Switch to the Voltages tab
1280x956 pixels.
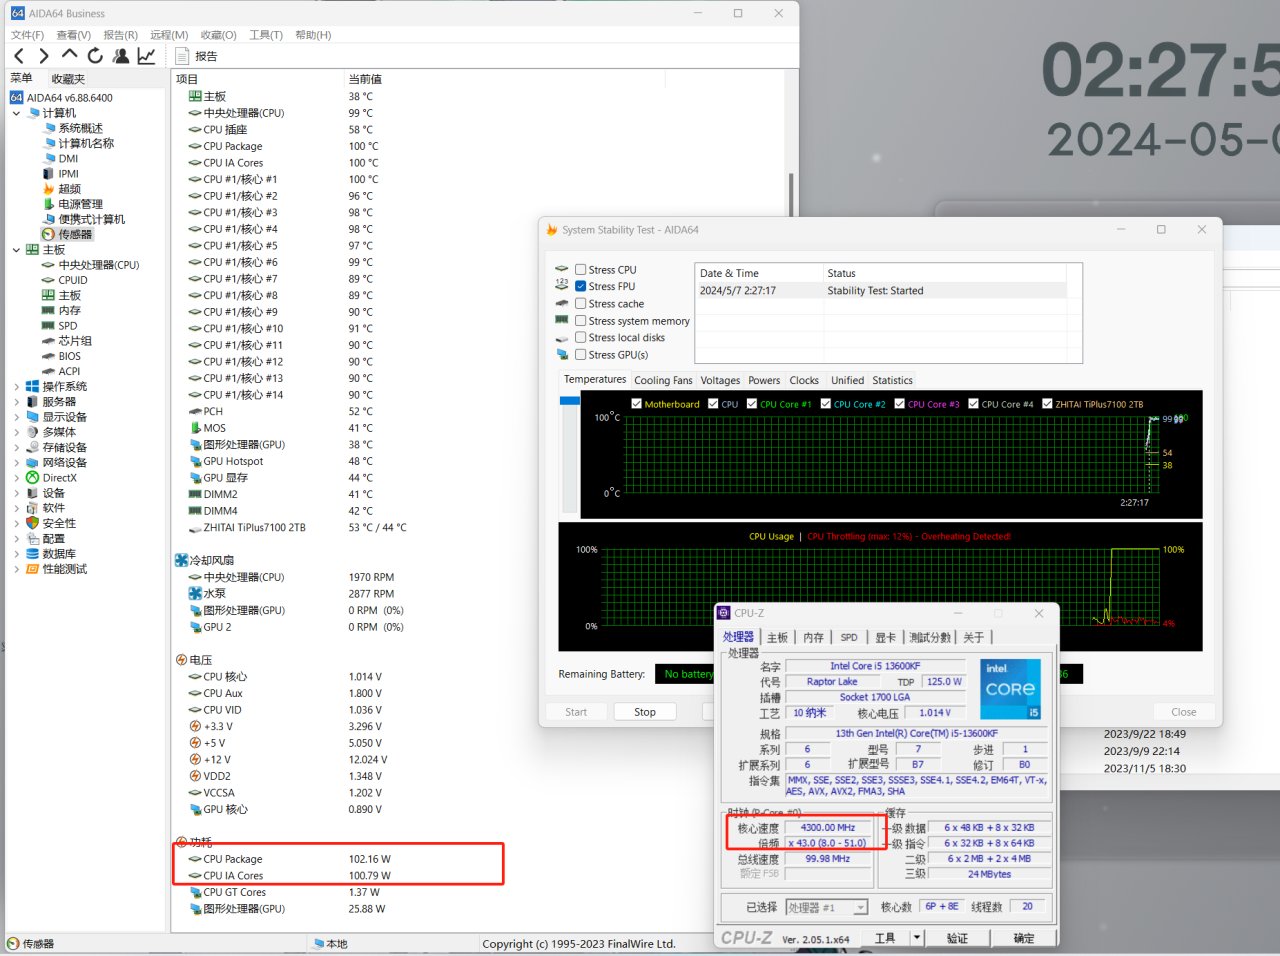pyautogui.click(x=720, y=381)
